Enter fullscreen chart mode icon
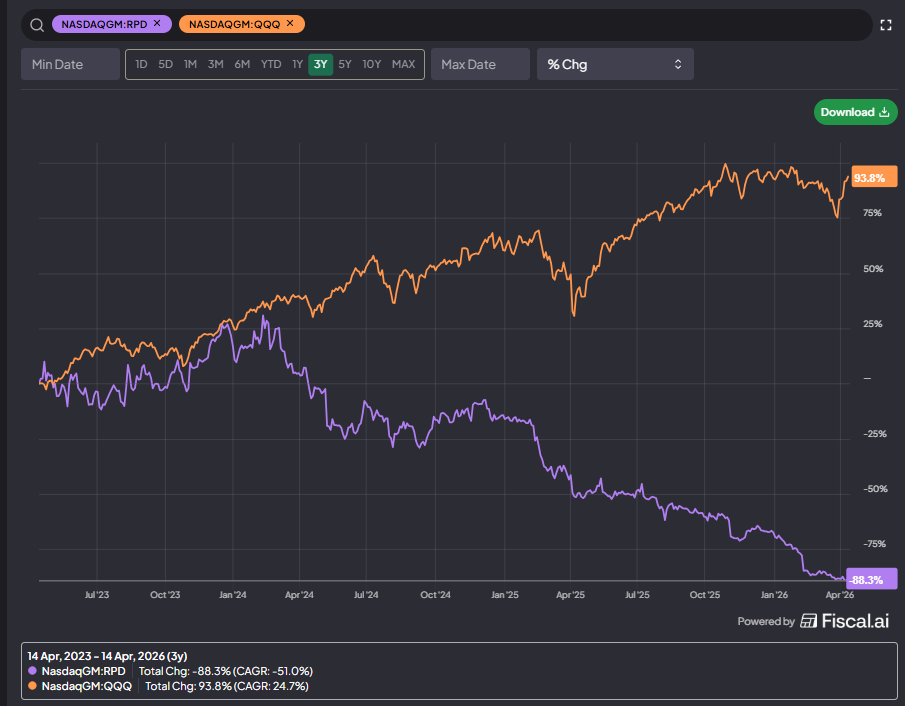The height and width of the screenshot is (706, 905). [x=885, y=25]
